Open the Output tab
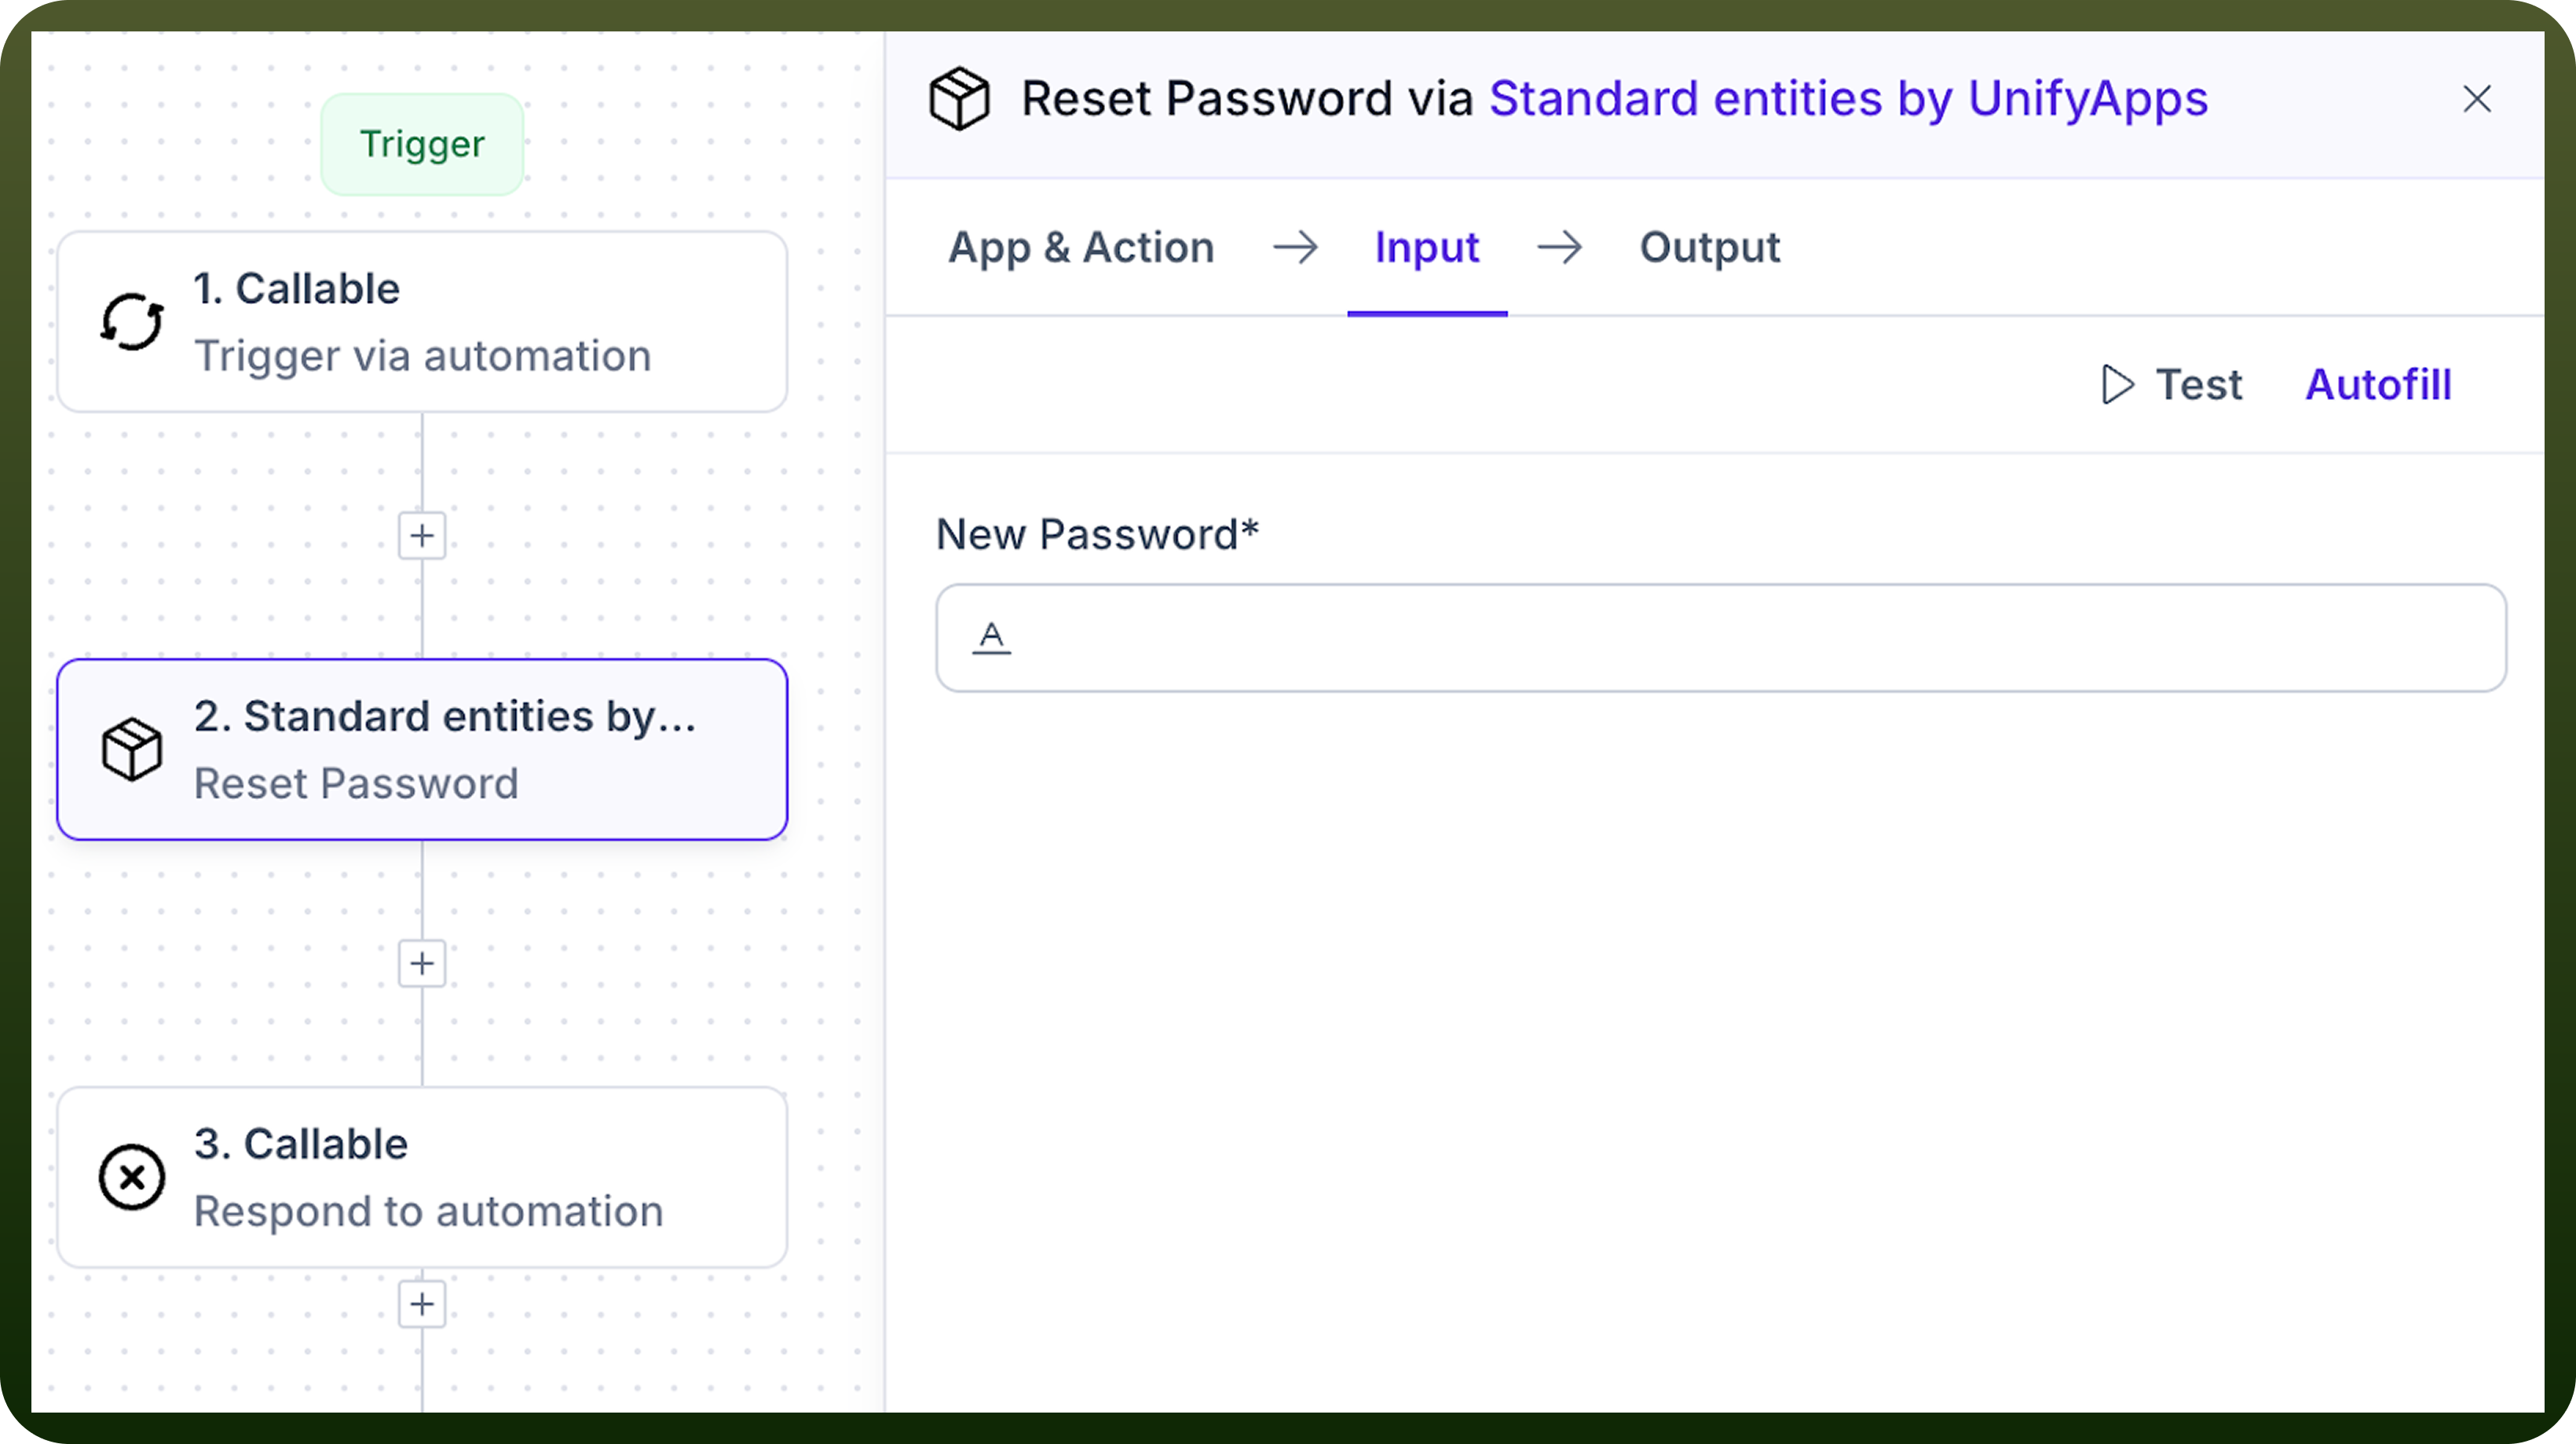Screen dimensions: 2576x1444 click(x=1709, y=247)
